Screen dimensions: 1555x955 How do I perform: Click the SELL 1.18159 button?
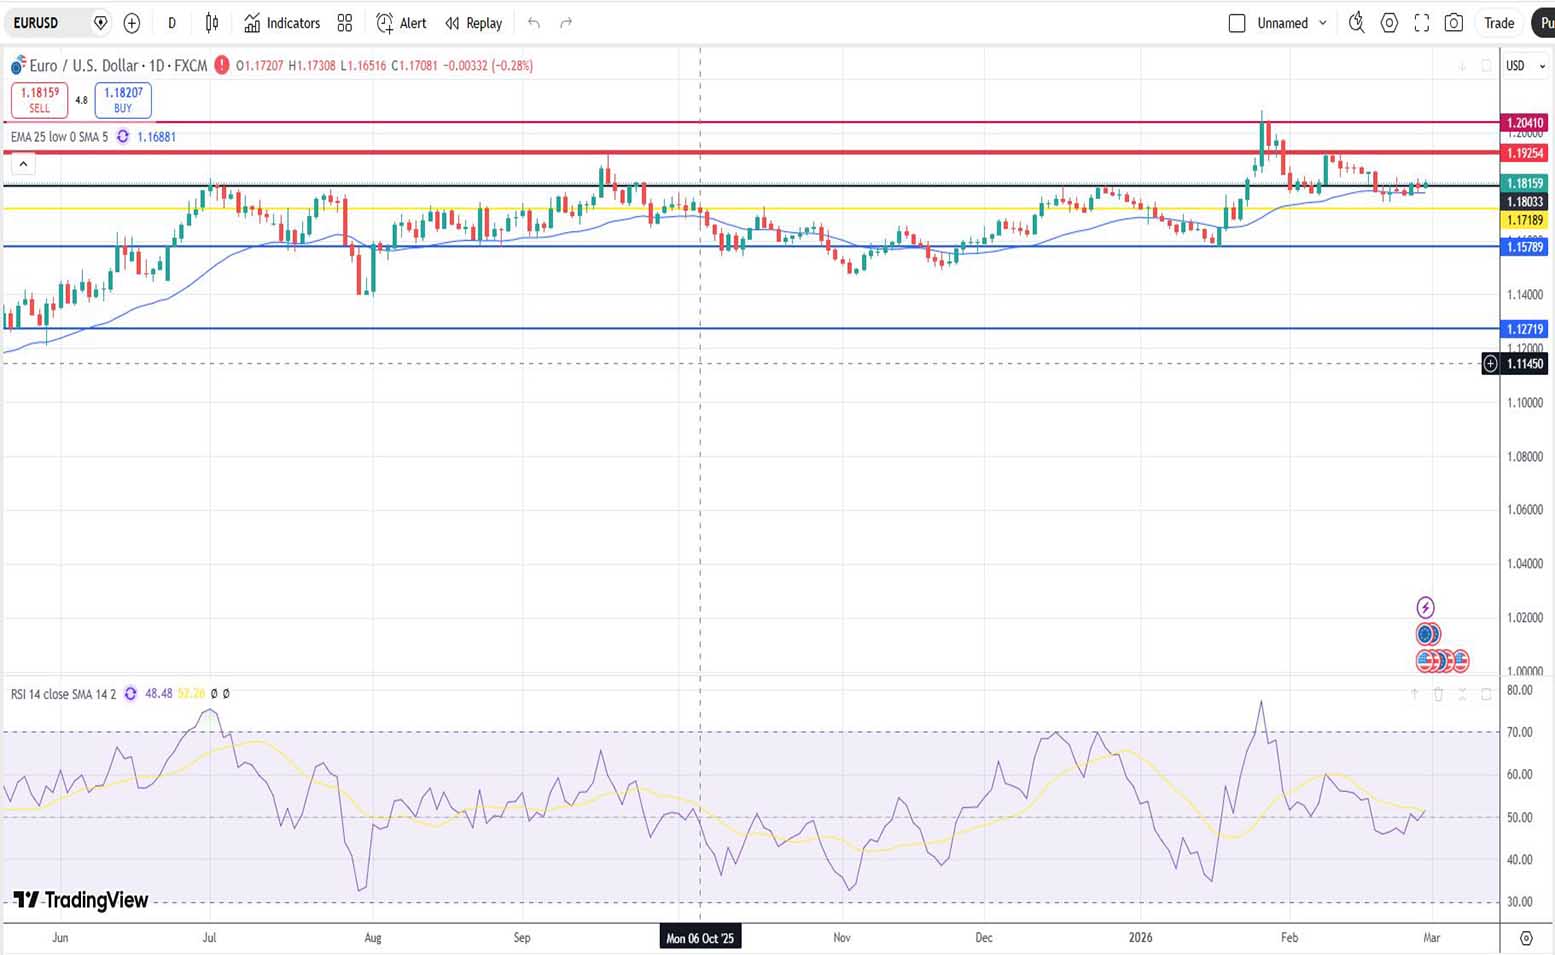point(40,100)
